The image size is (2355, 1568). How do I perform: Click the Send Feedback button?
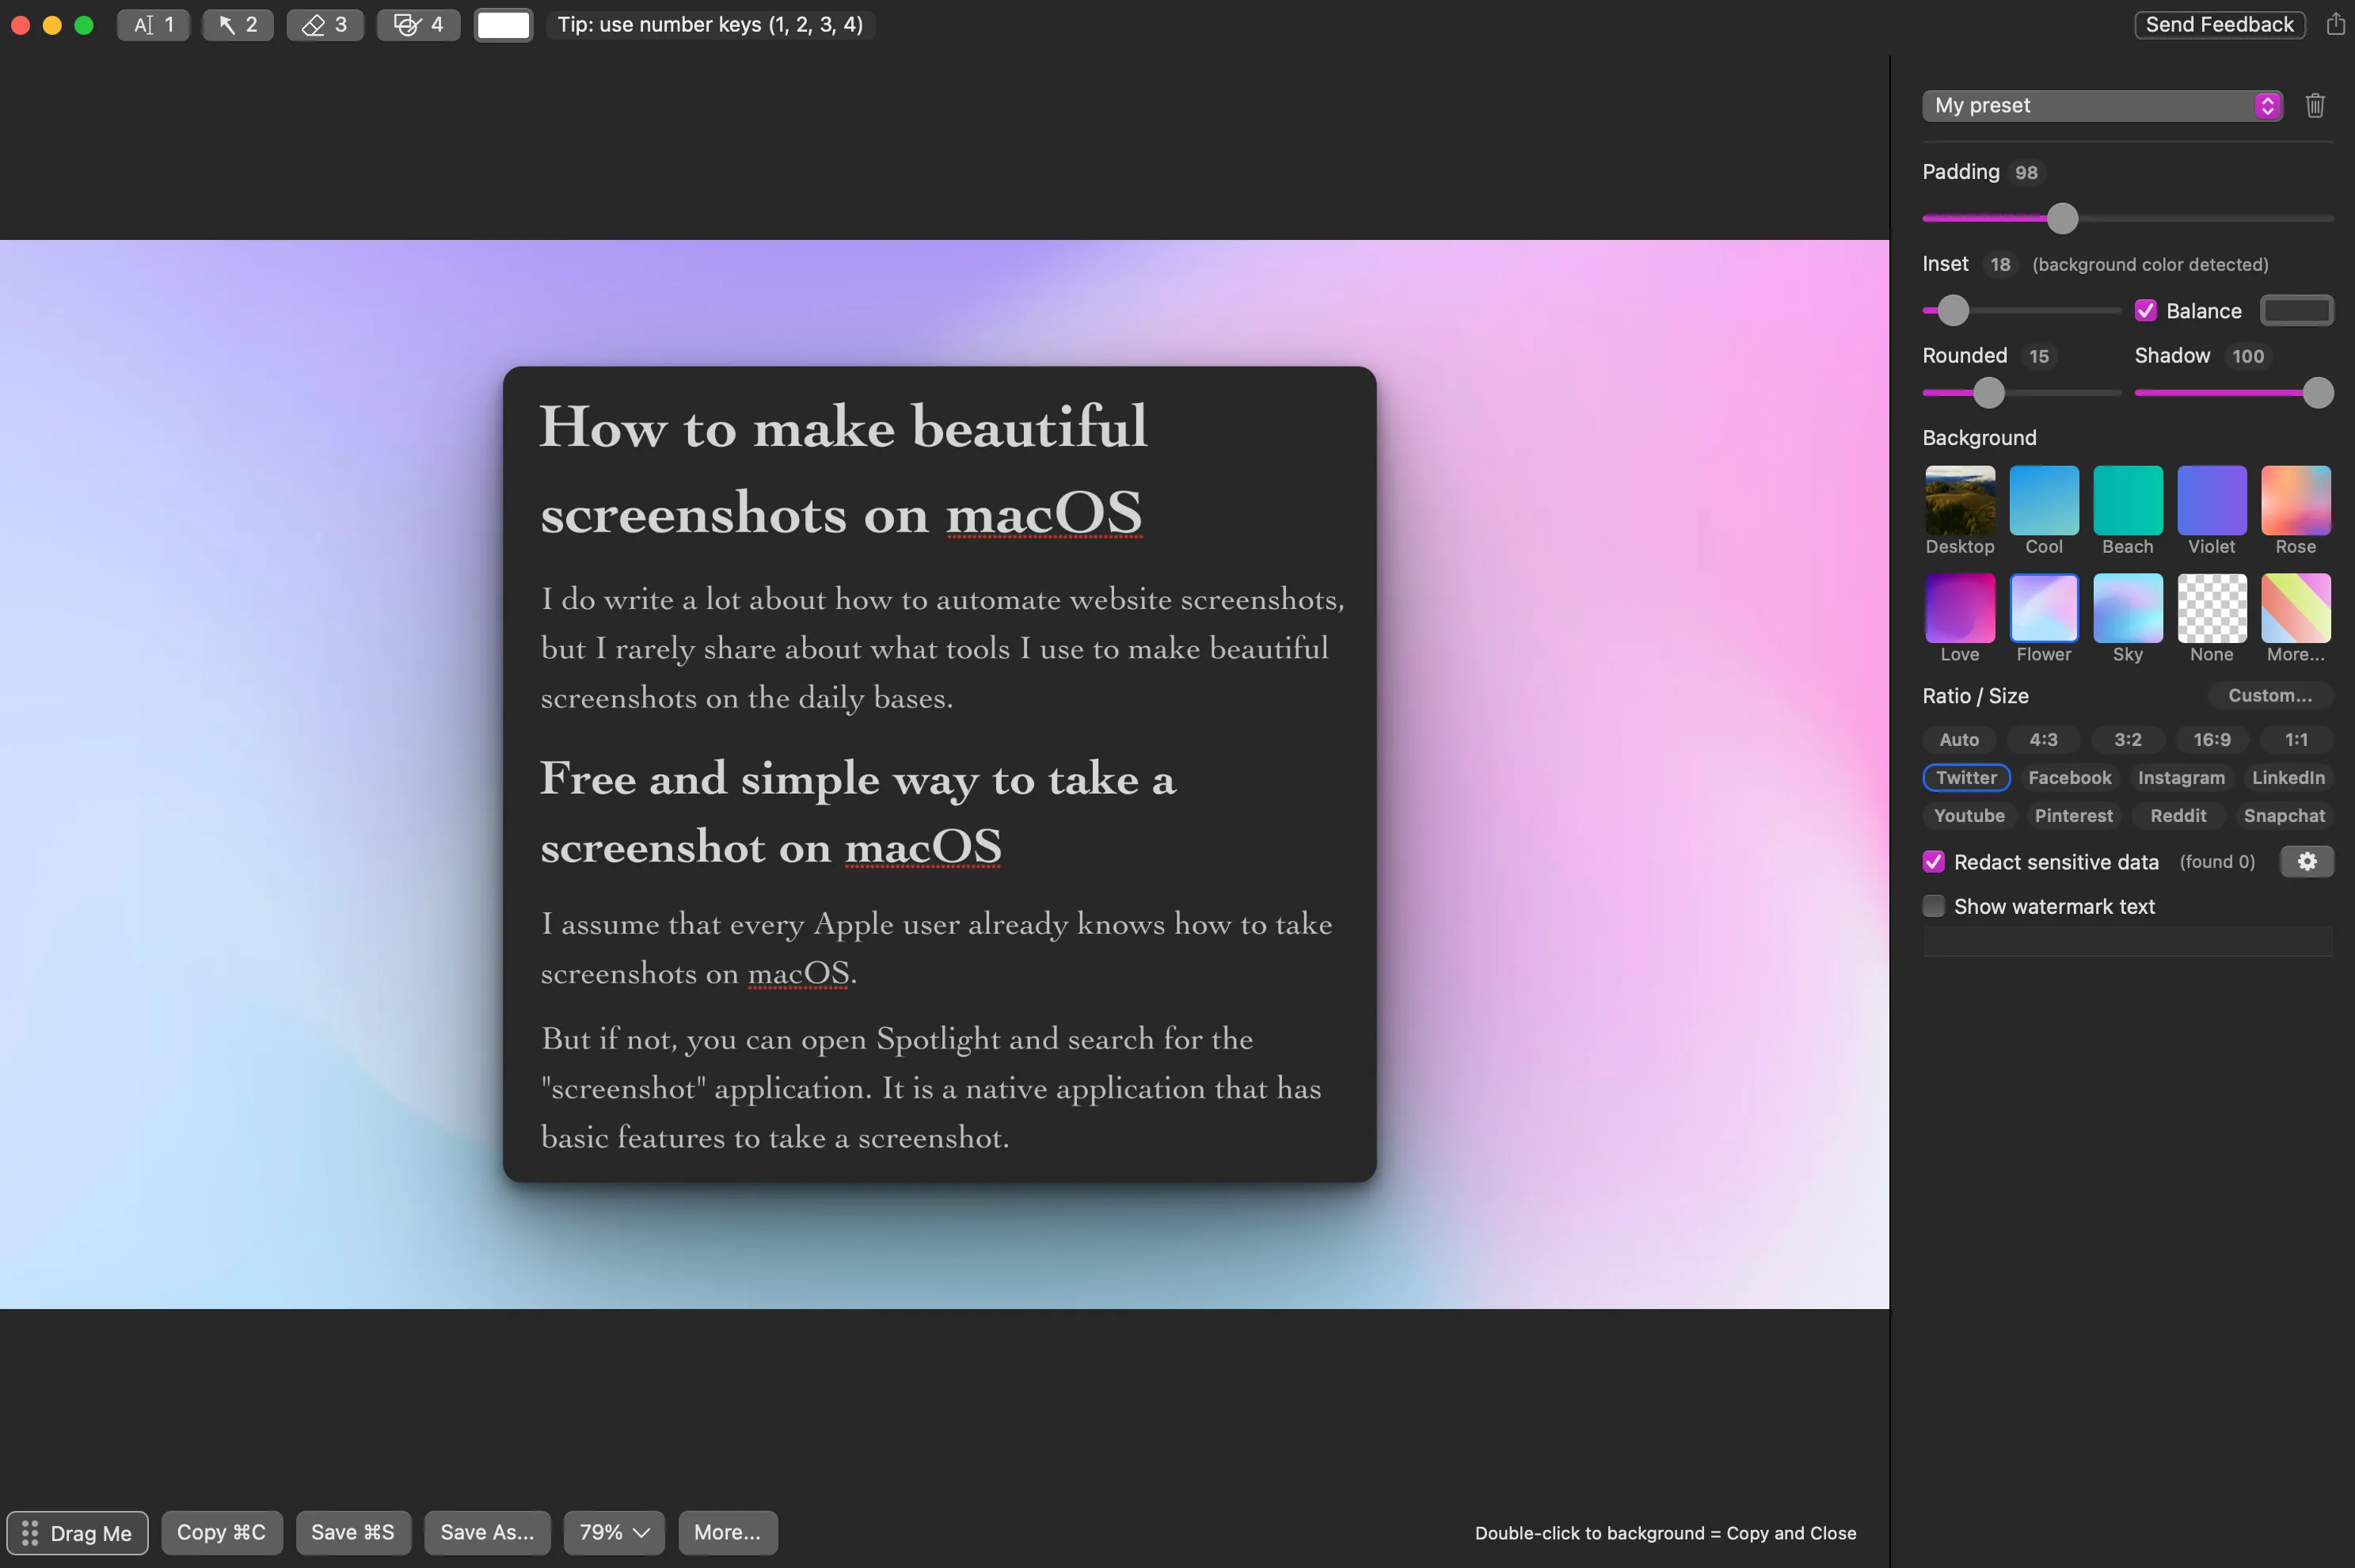tap(2220, 23)
